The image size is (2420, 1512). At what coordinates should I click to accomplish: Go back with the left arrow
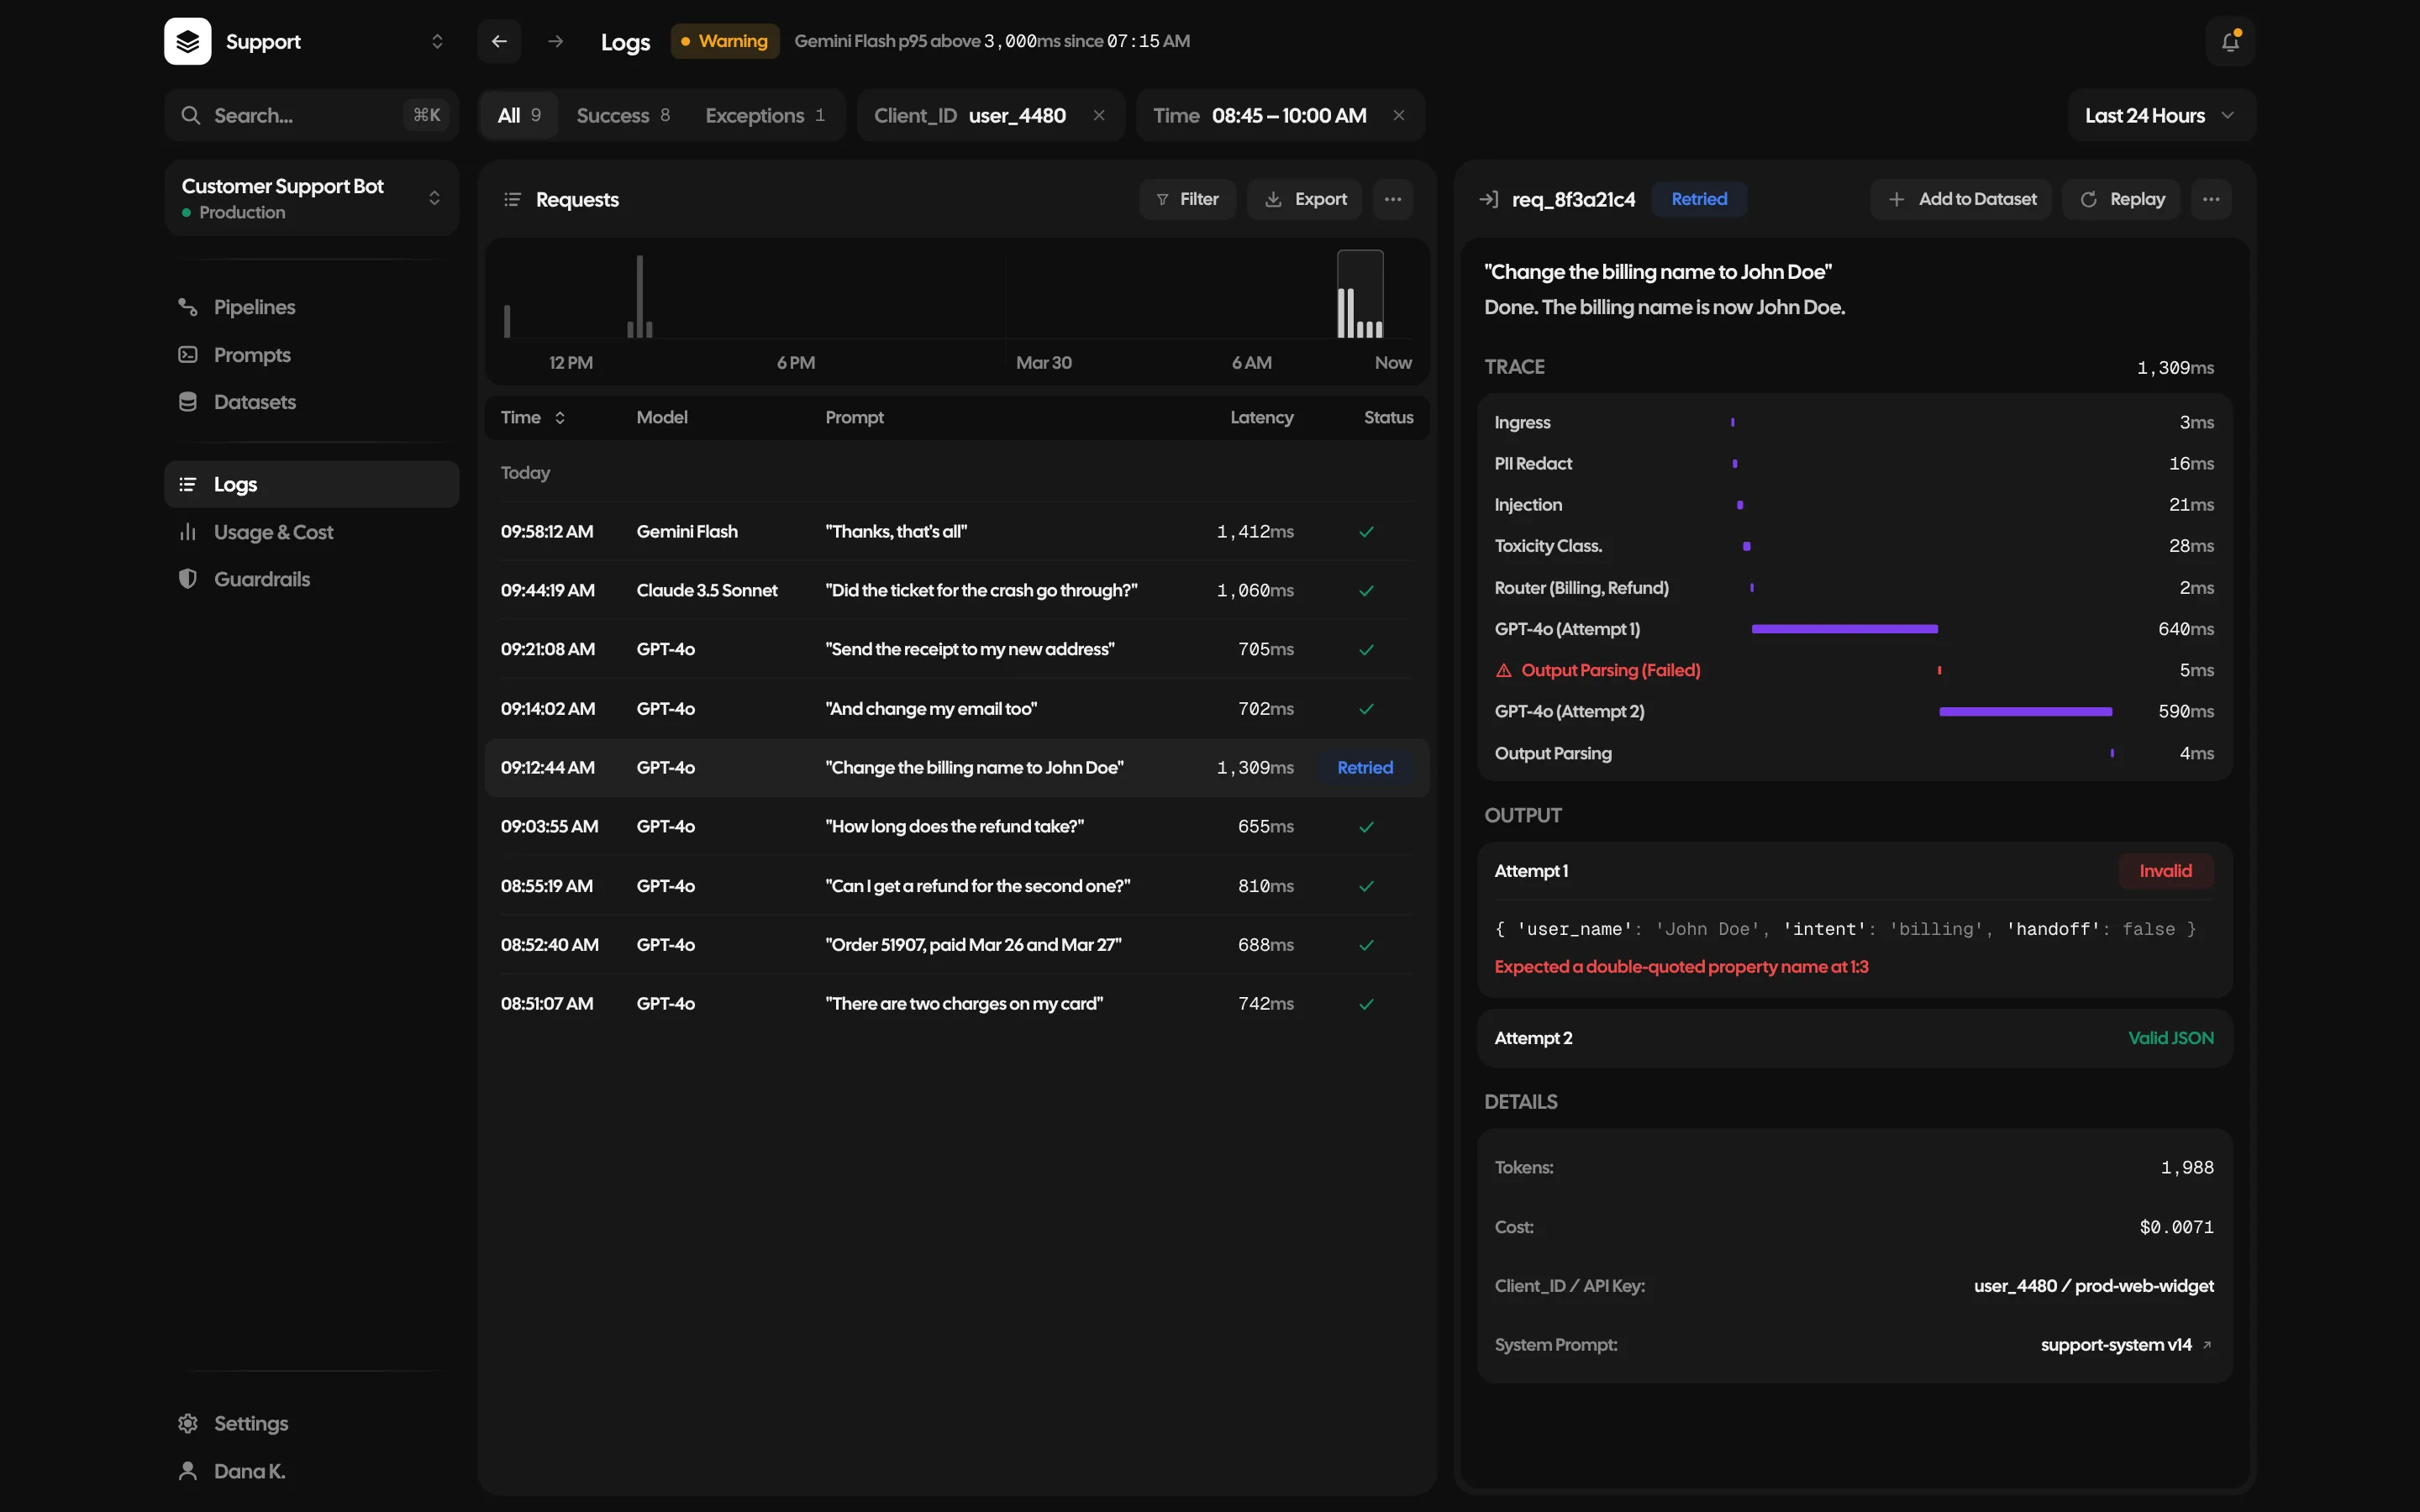pyautogui.click(x=499, y=41)
